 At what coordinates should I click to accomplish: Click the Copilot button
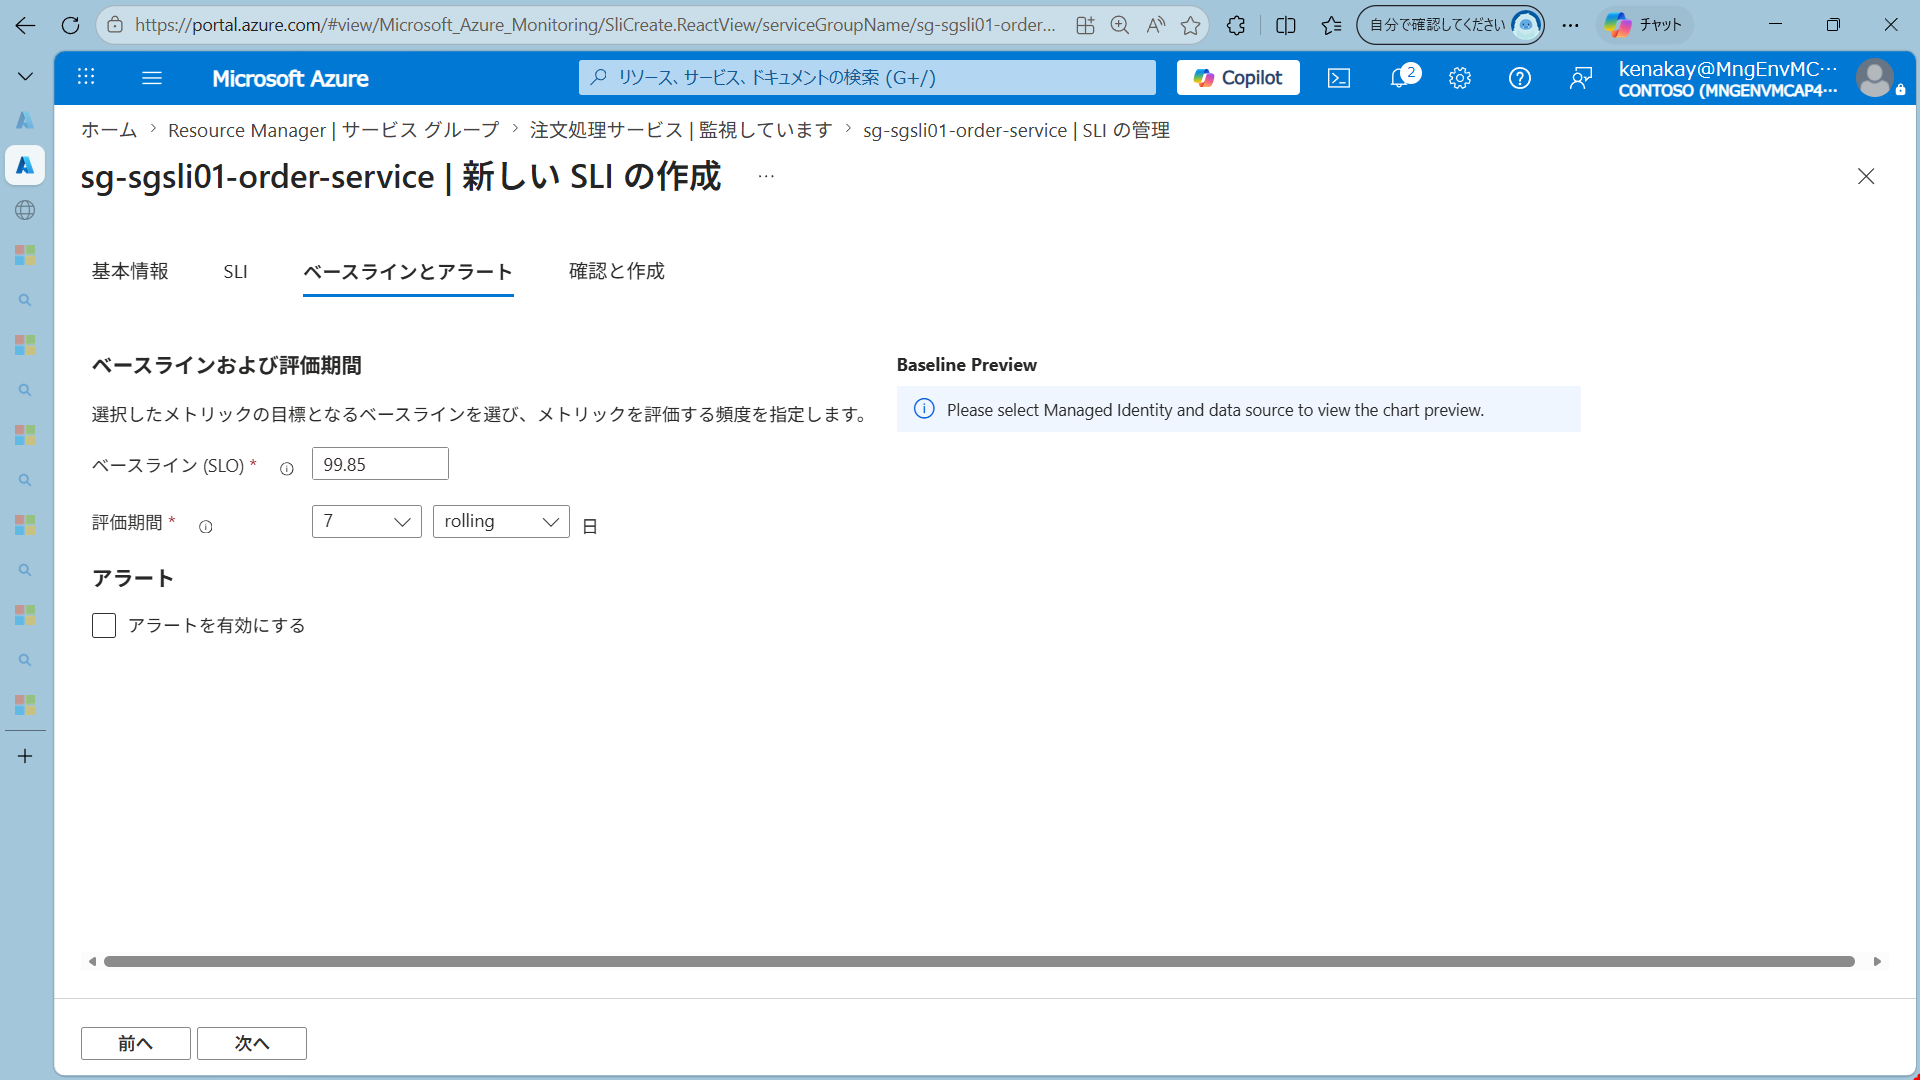[x=1238, y=78]
